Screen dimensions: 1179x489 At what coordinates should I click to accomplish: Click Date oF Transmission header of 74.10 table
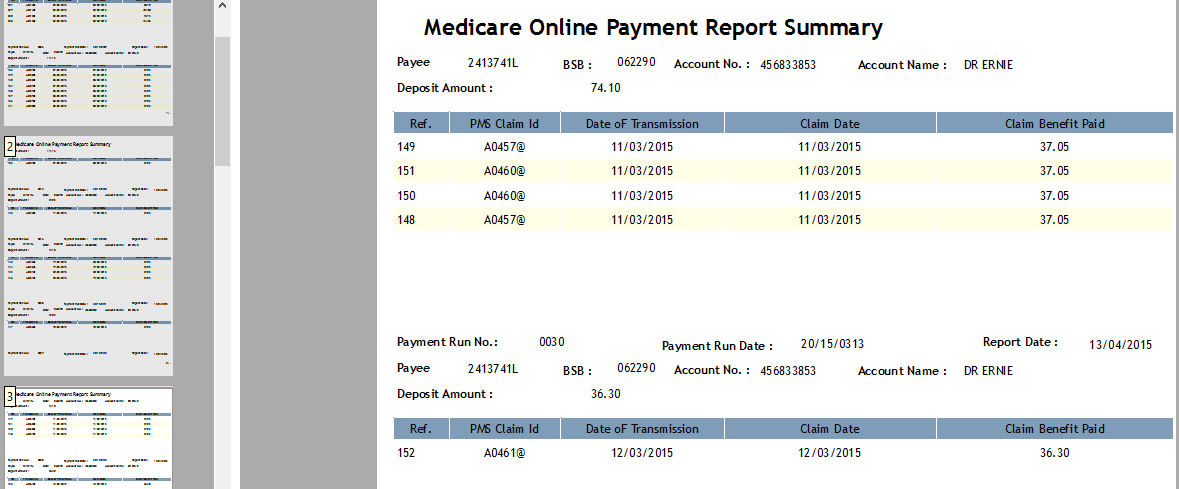coord(642,123)
